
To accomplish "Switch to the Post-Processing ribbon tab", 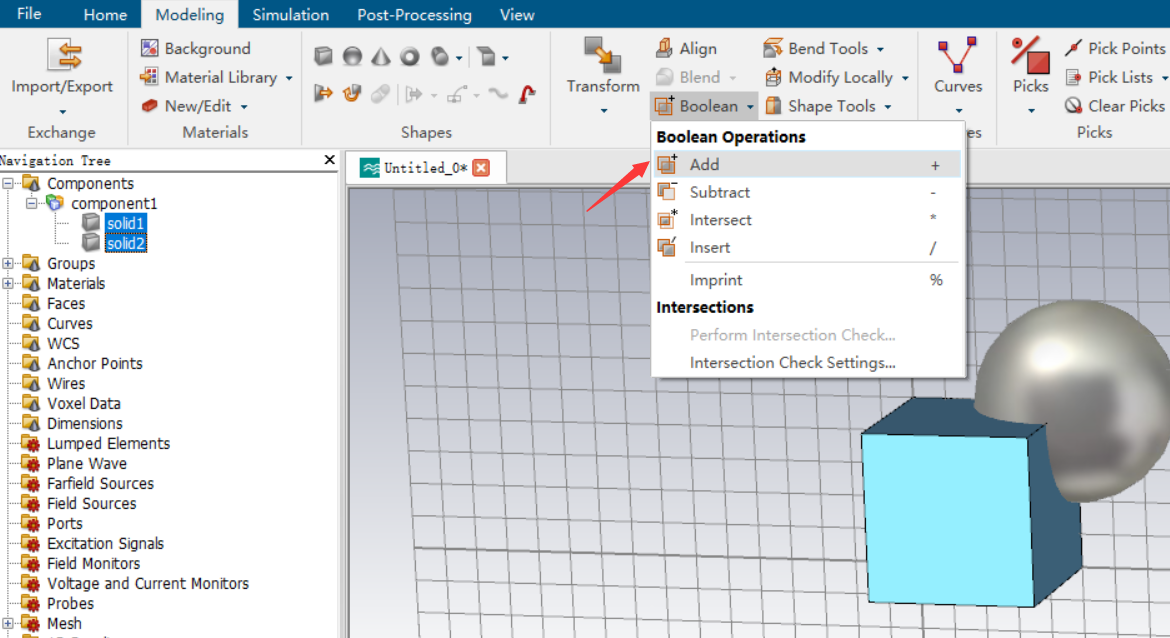I will click(x=414, y=14).
